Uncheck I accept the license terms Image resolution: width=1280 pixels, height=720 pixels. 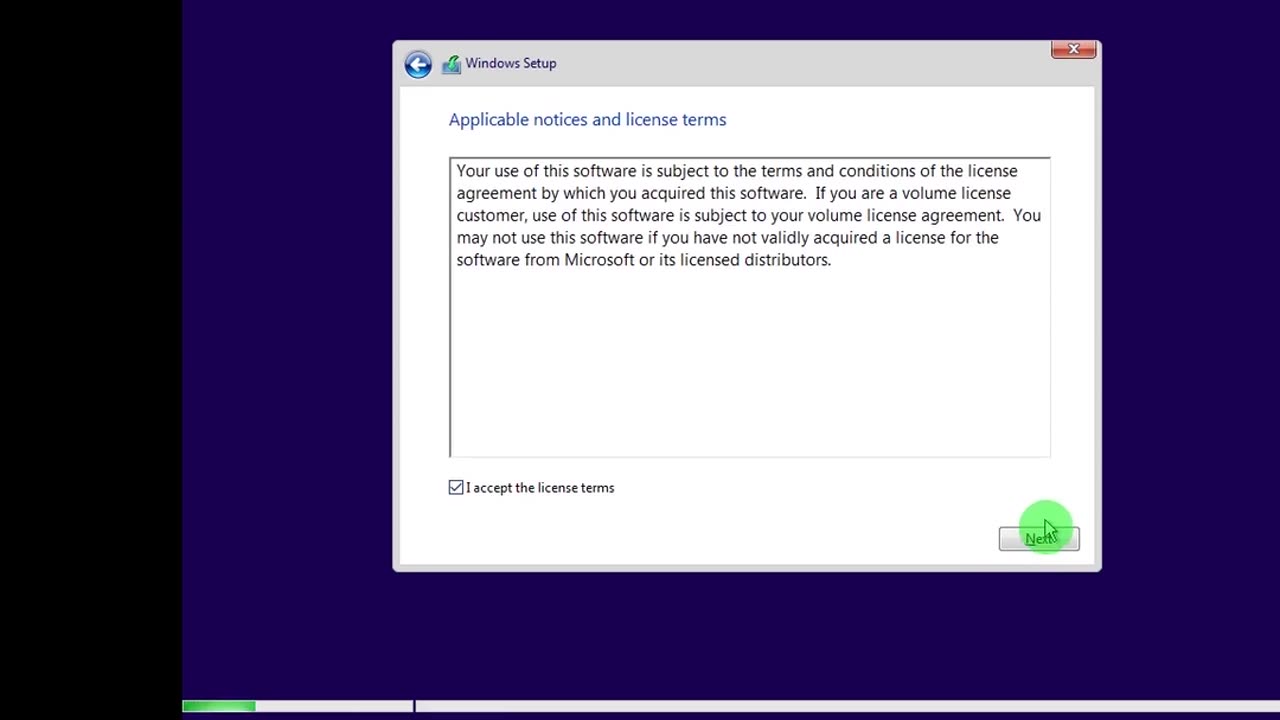pos(456,487)
